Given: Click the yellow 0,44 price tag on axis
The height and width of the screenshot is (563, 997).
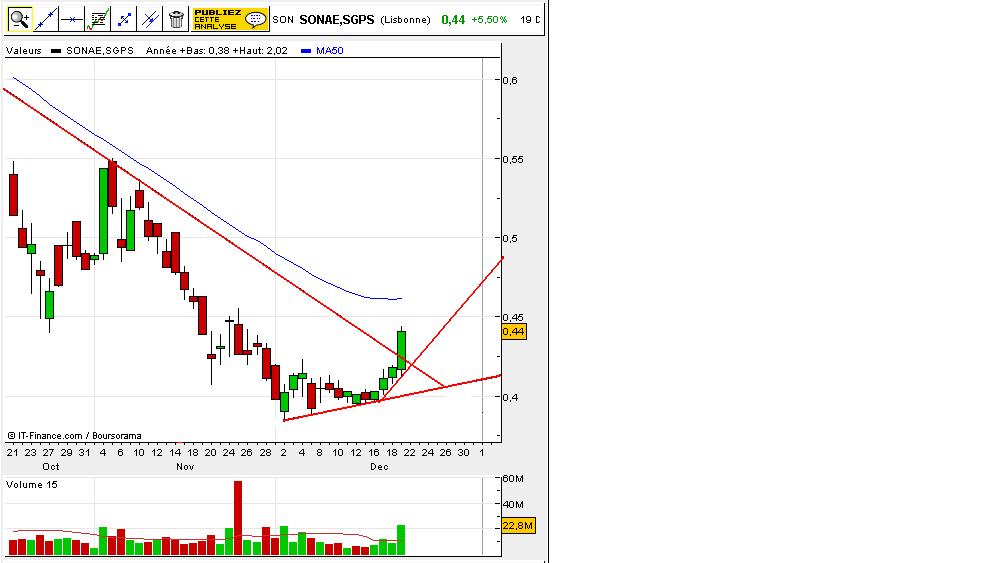Looking at the screenshot, I should (x=514, y=331).
